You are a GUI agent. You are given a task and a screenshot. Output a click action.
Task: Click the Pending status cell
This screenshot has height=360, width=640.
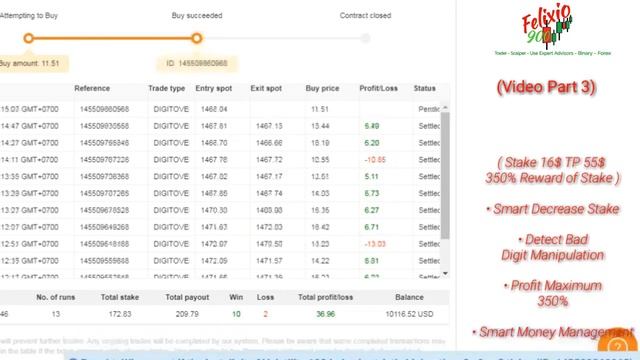pos(429,109)
